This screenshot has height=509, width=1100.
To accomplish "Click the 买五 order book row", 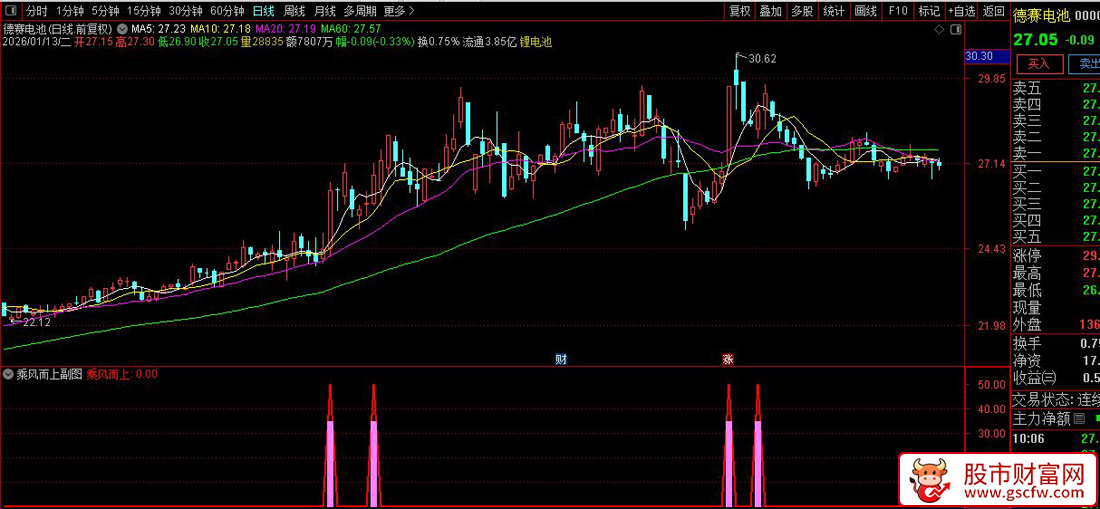I will (x=1055, y=236).
